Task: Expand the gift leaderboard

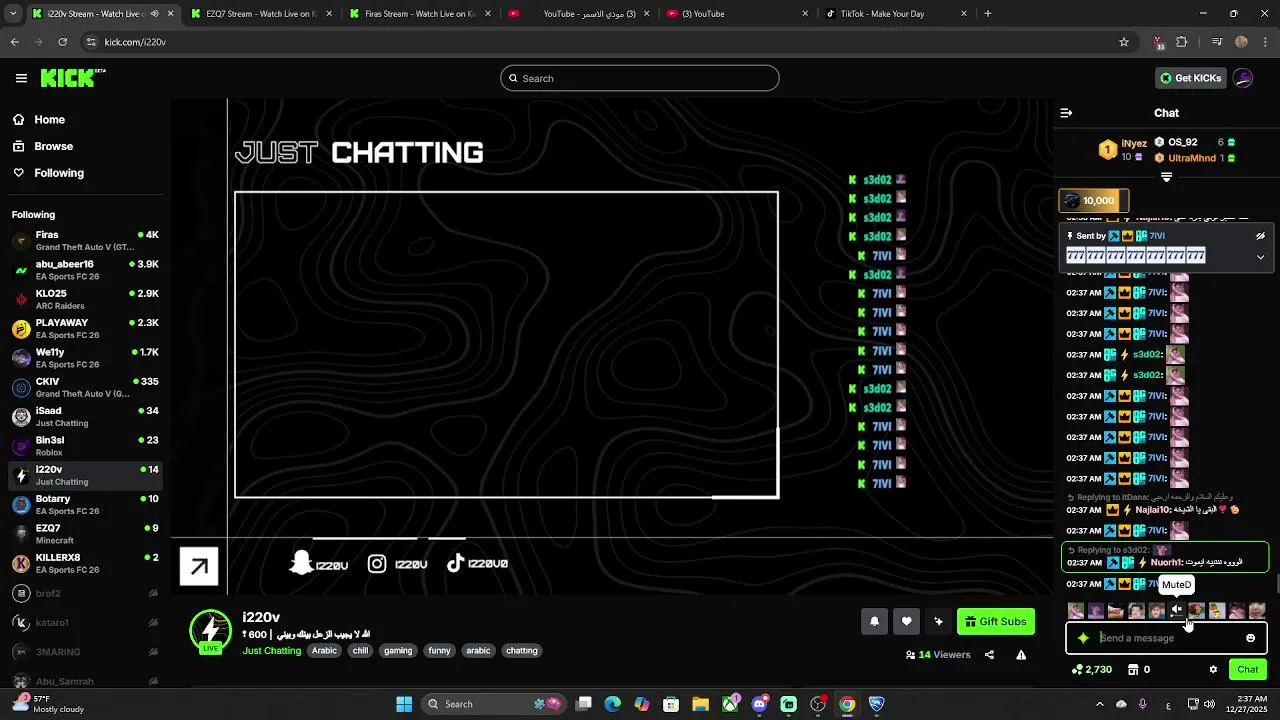Action: [x=1166, y=177]
